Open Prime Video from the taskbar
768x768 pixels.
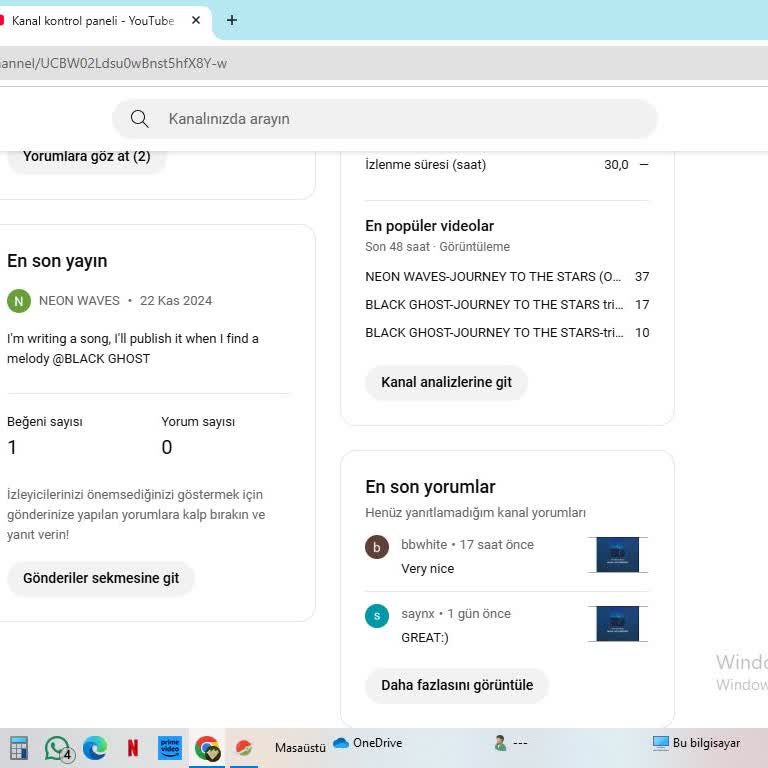[170, 748]
